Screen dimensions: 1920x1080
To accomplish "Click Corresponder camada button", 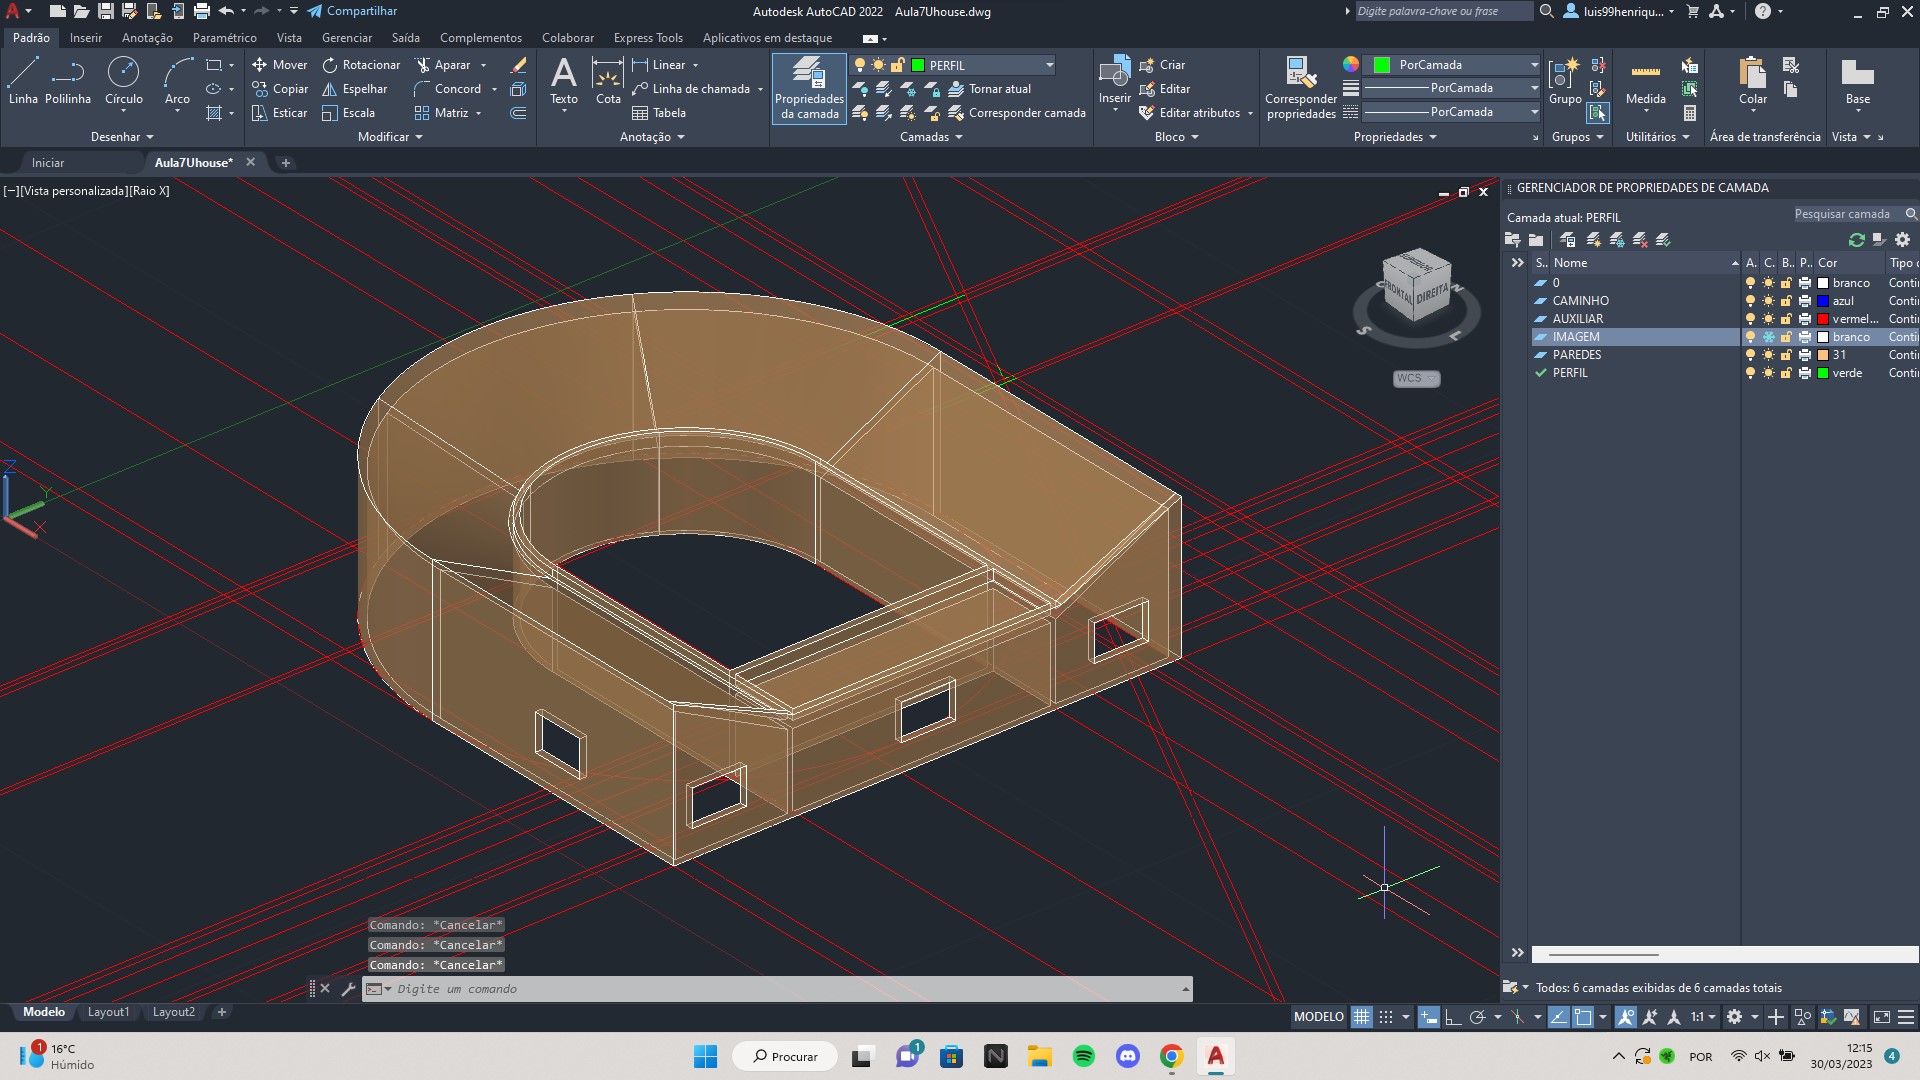I will click(x=1016, y=113).
